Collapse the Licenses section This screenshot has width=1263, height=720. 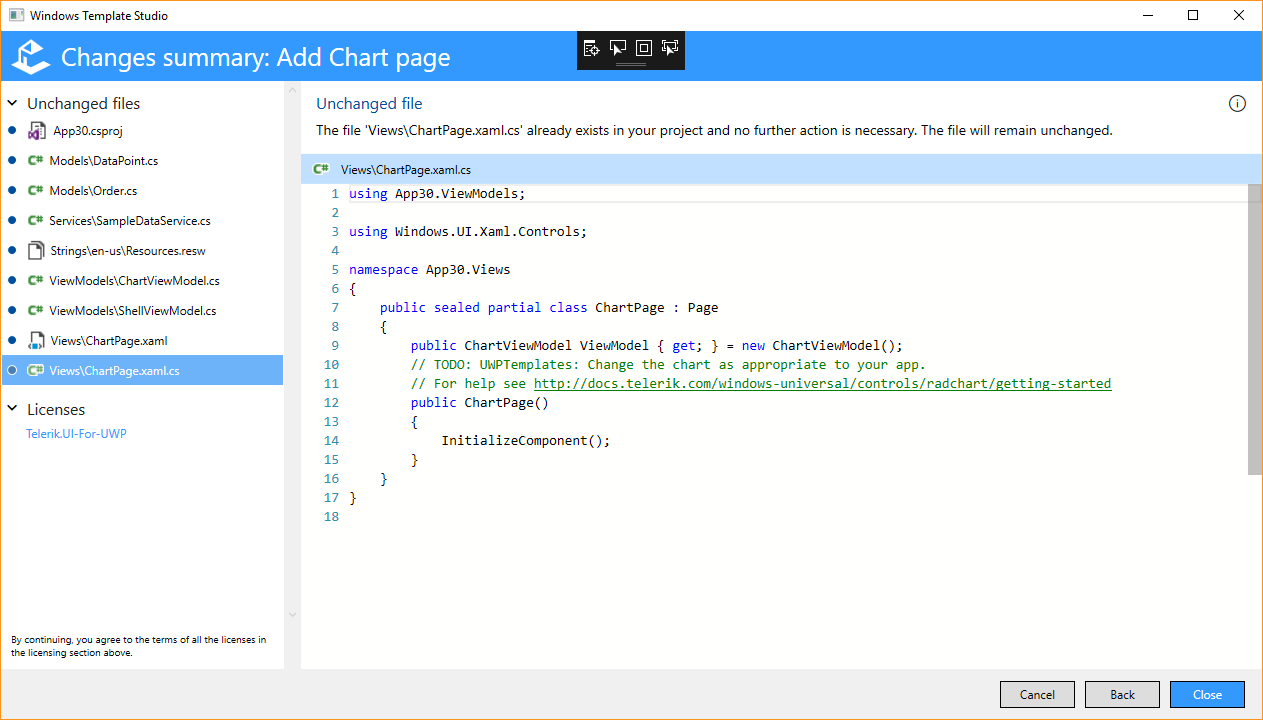tap(14, 409)
